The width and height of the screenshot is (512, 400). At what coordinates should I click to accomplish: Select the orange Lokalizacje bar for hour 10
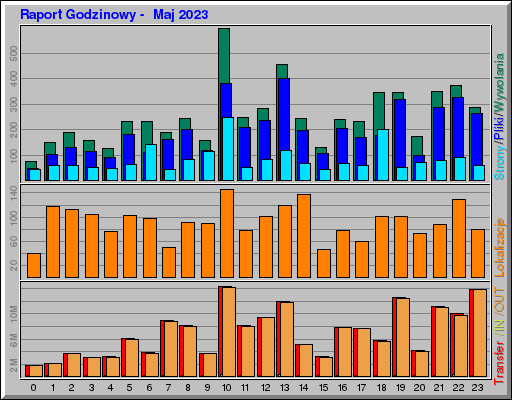pos(227,233)
